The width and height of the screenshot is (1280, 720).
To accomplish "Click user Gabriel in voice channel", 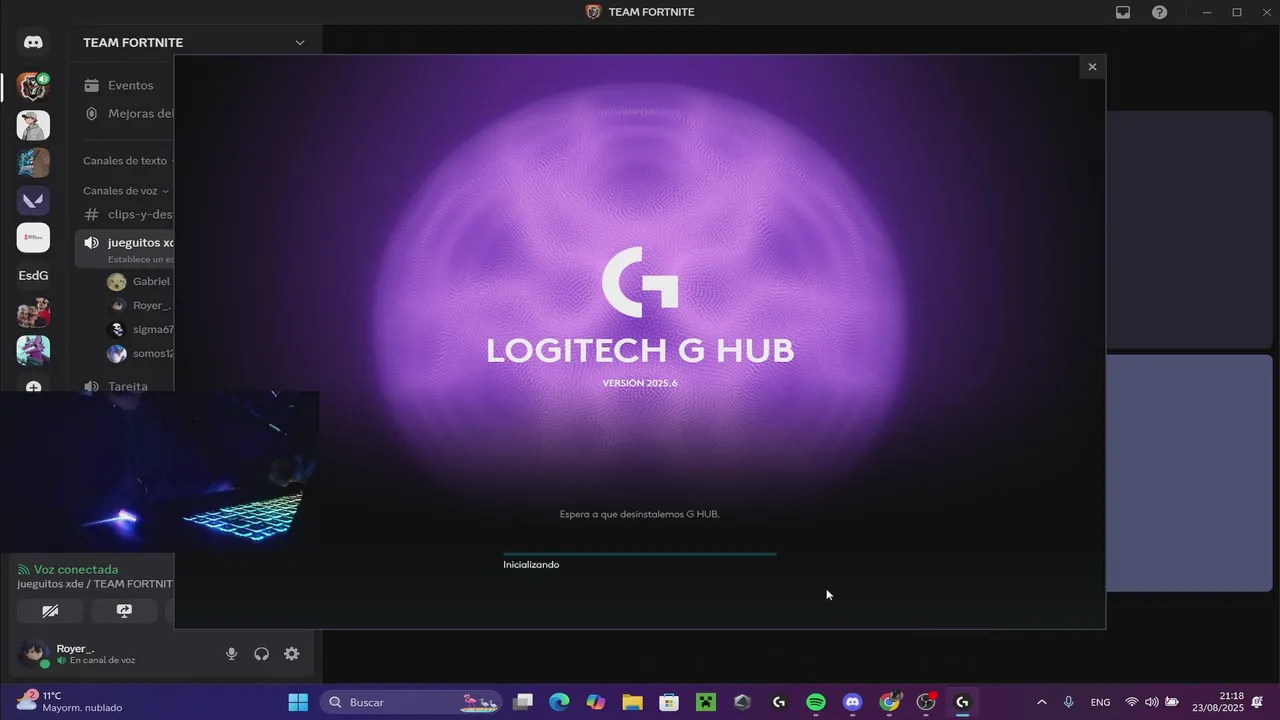I will coord(138,281).
